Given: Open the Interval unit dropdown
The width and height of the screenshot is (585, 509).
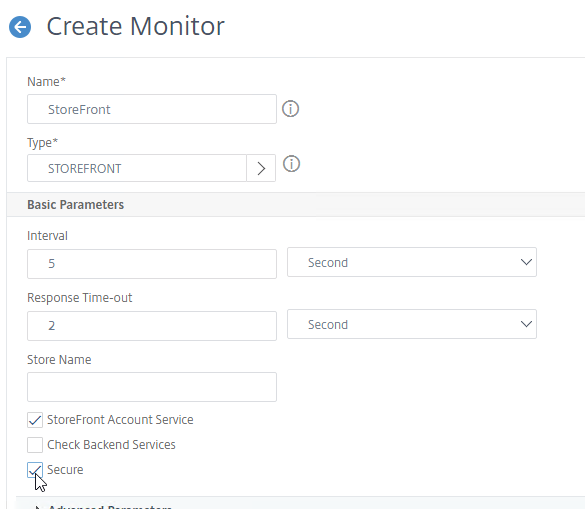Looking at the screenshot, I should [x=412, y=262].
